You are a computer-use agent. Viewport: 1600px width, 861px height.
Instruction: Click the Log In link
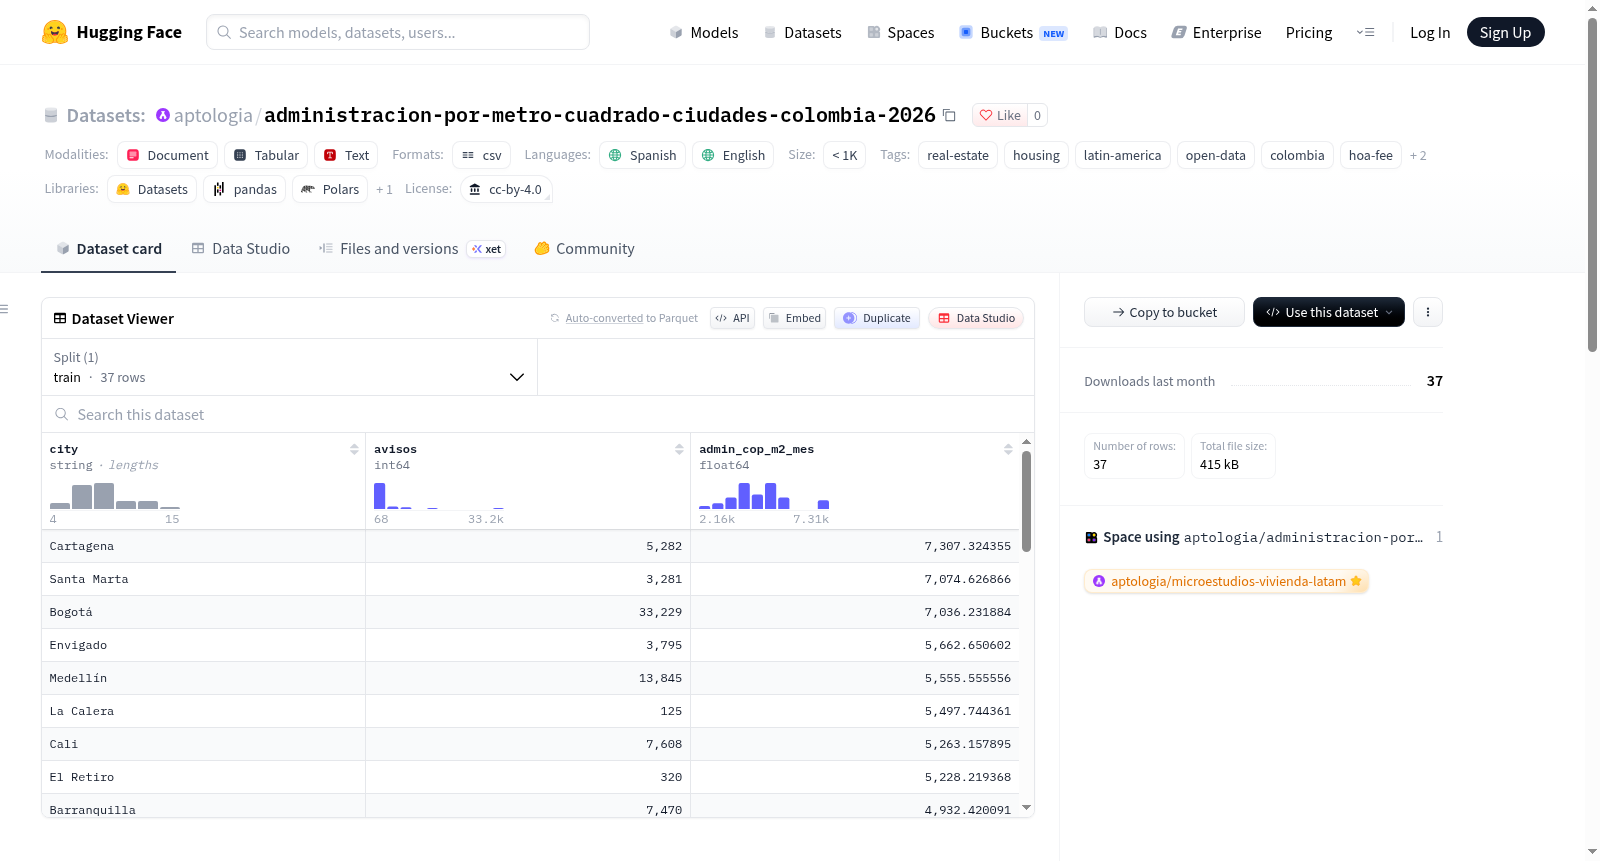click(1430, 32)
